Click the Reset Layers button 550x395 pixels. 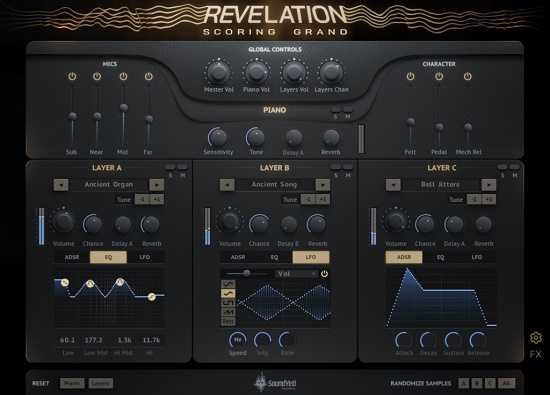pos(101,383)
